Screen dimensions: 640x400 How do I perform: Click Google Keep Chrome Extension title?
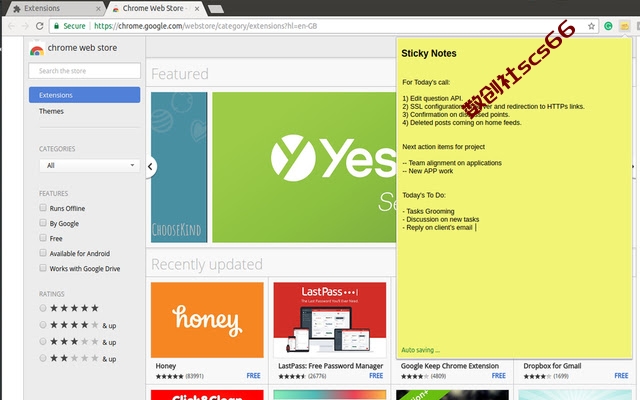click(x=450, y=366)
